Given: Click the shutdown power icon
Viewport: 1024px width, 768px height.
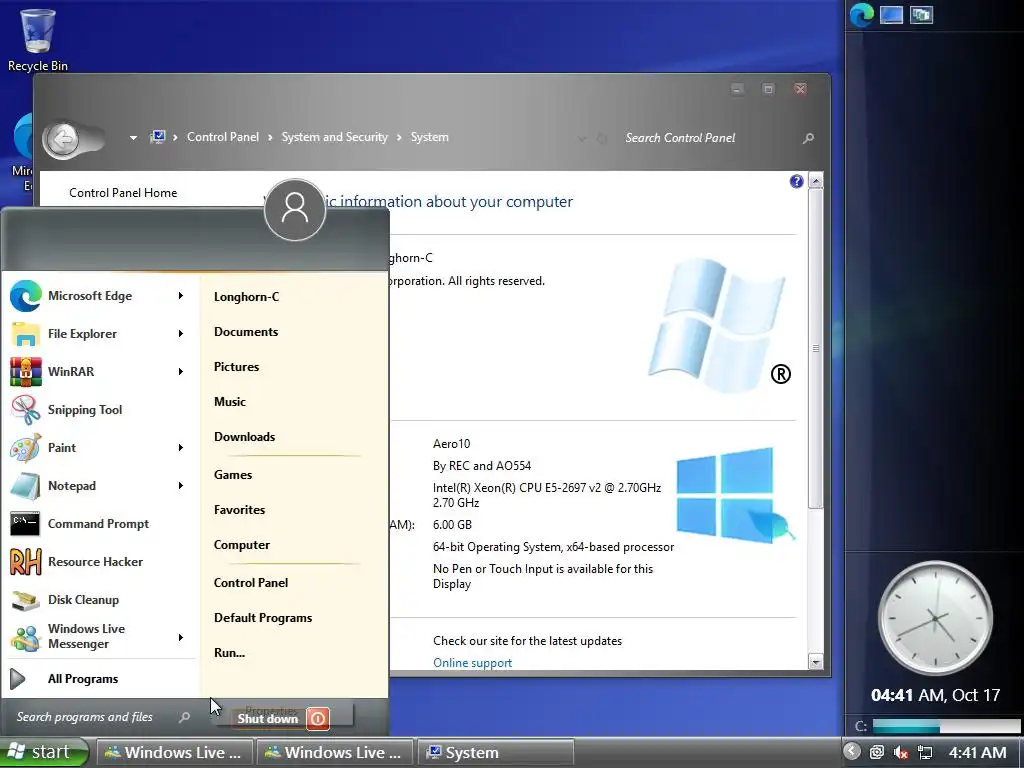Looking at the screenshot, I should click(x=318, y=718).
